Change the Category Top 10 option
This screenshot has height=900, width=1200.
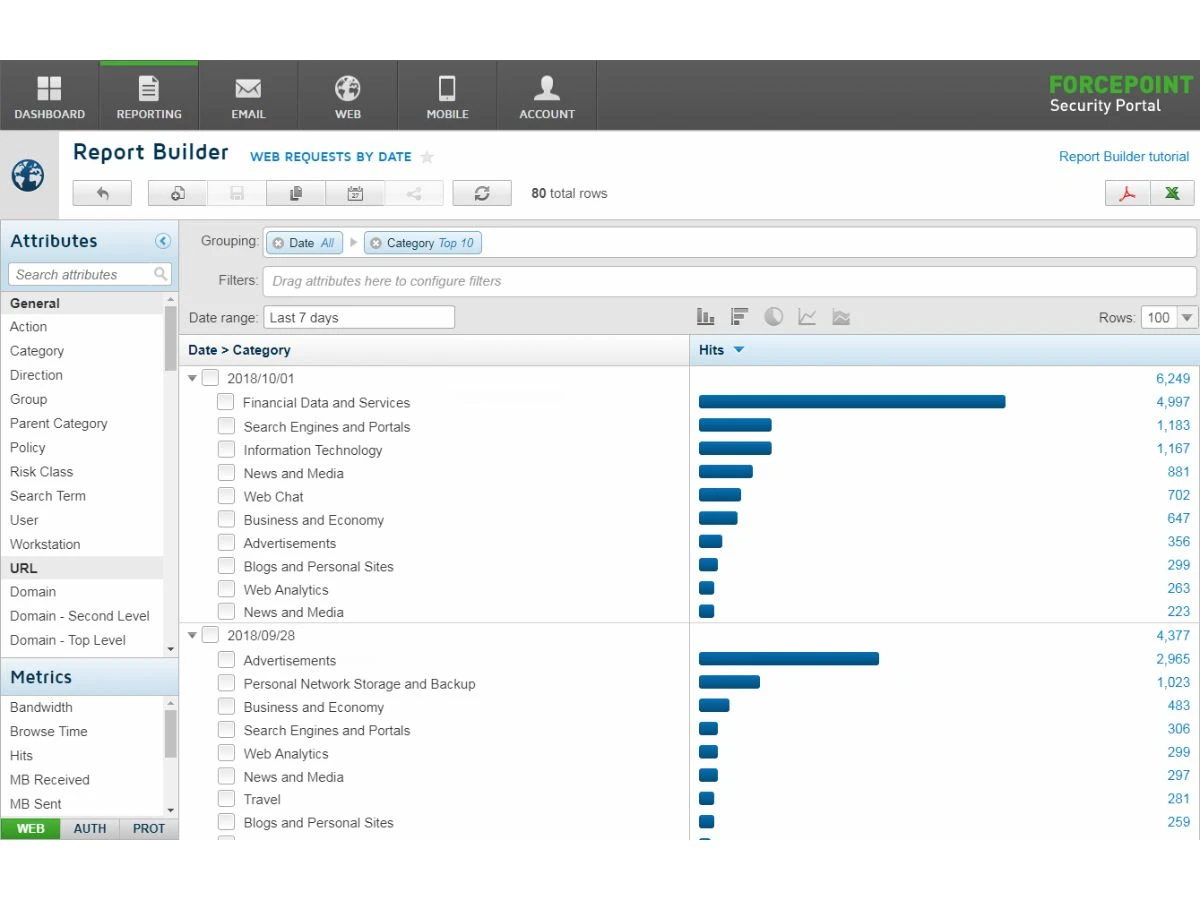coord(456,243)
